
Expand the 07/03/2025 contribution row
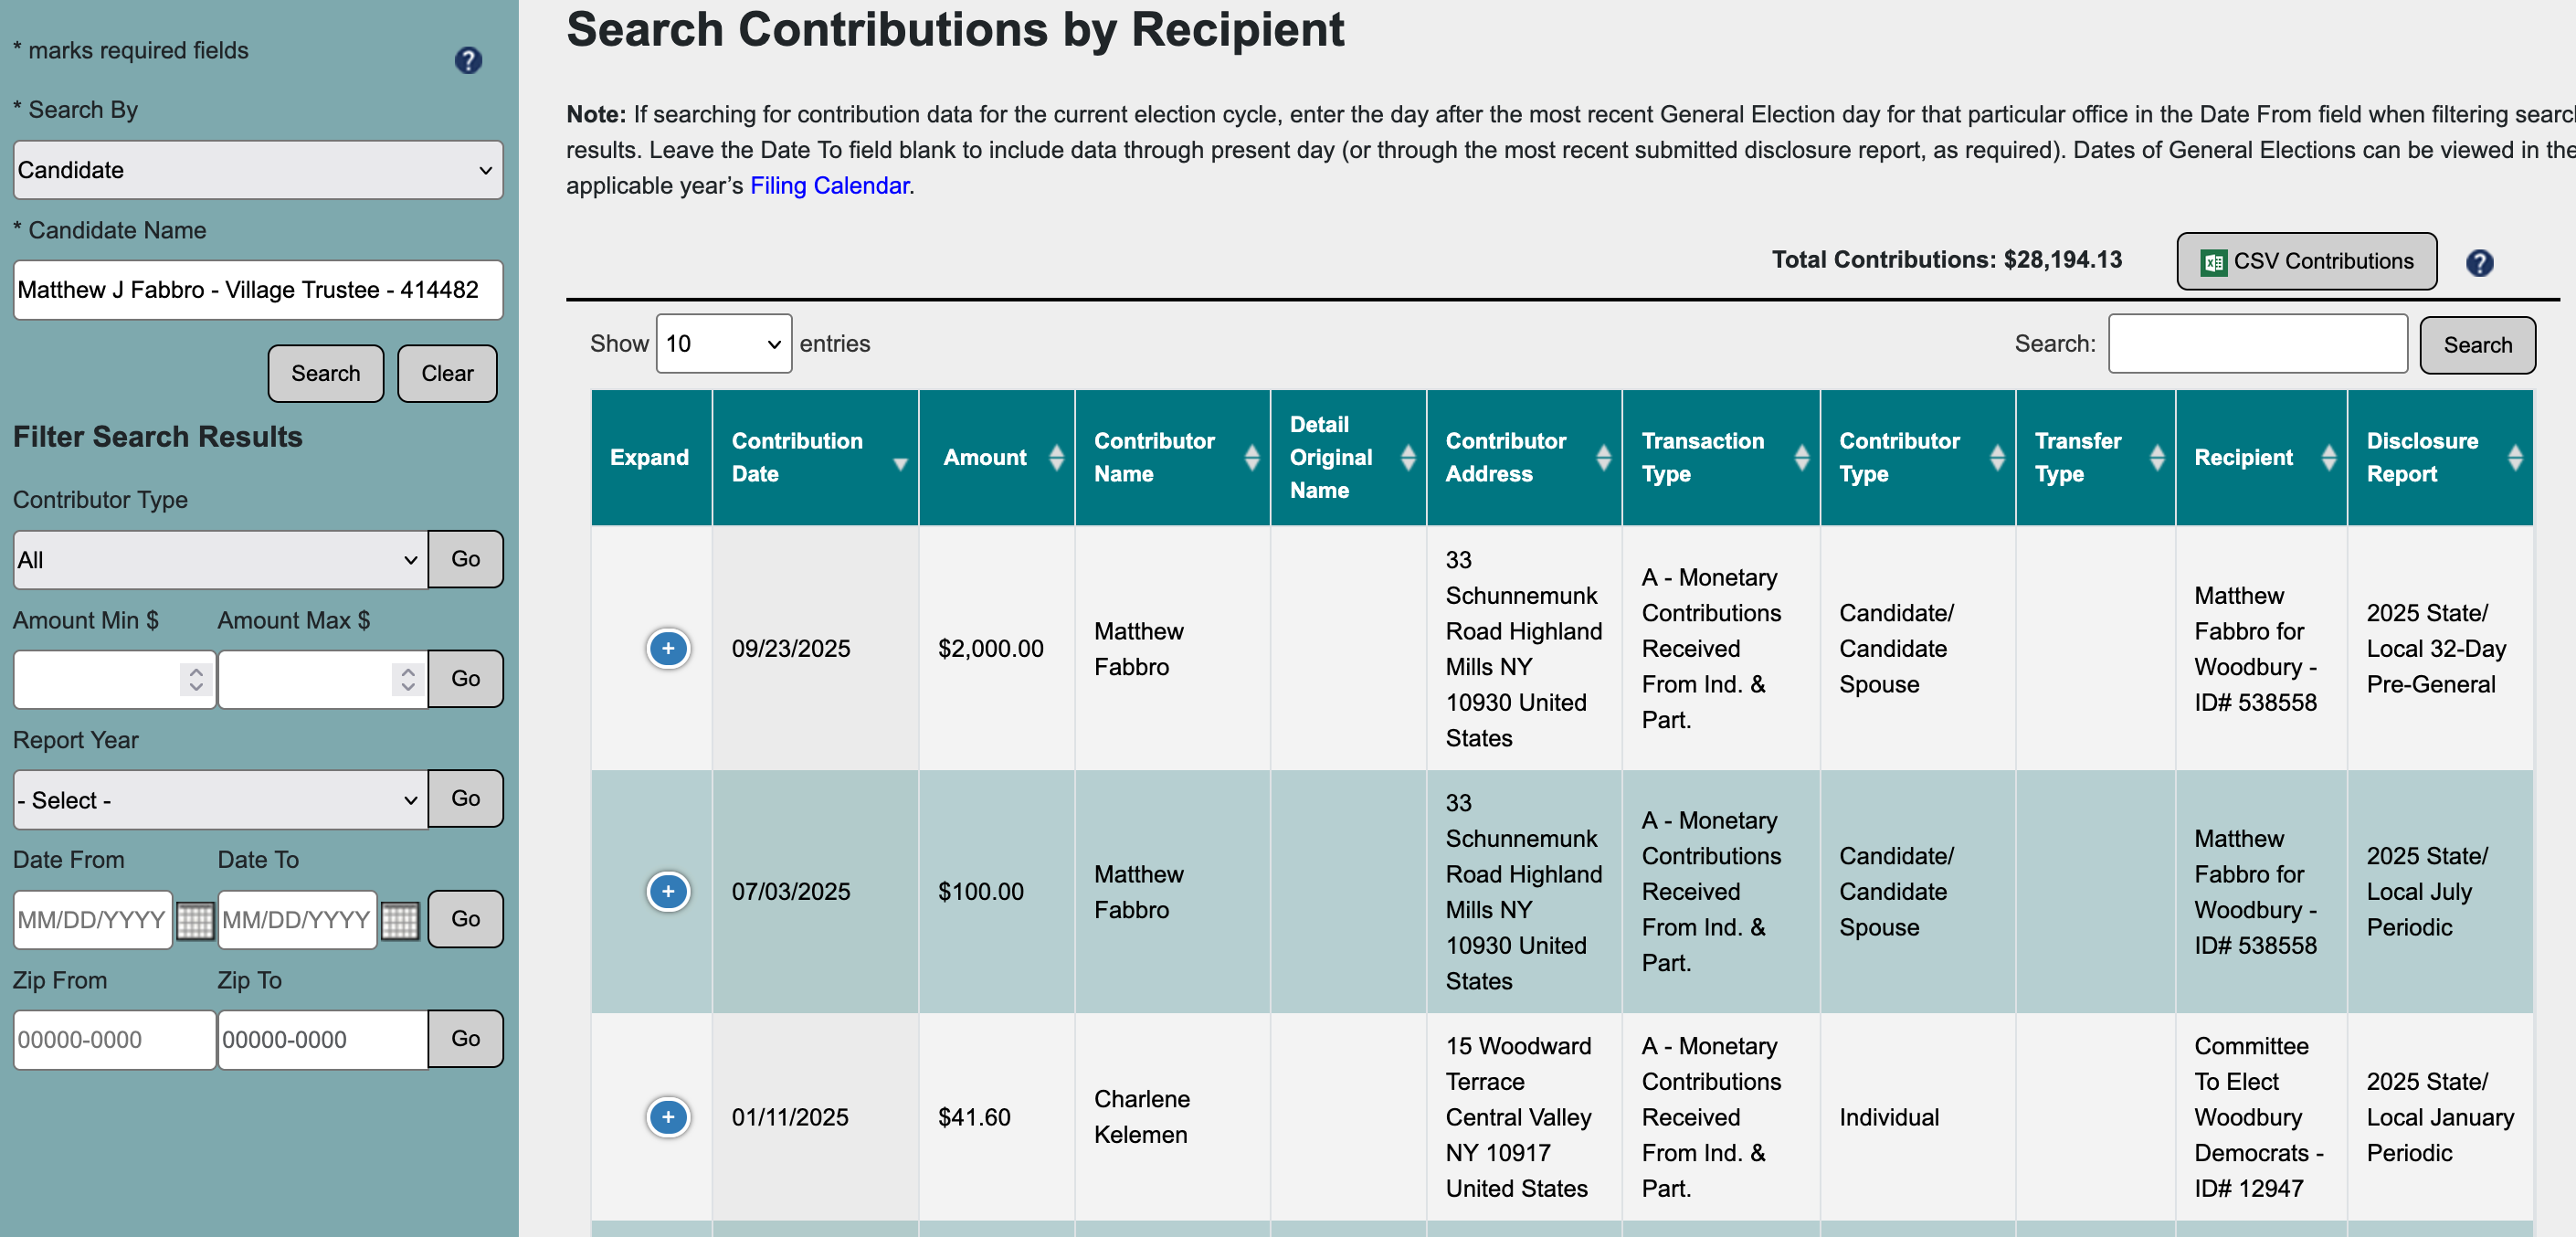click(667, 891)
